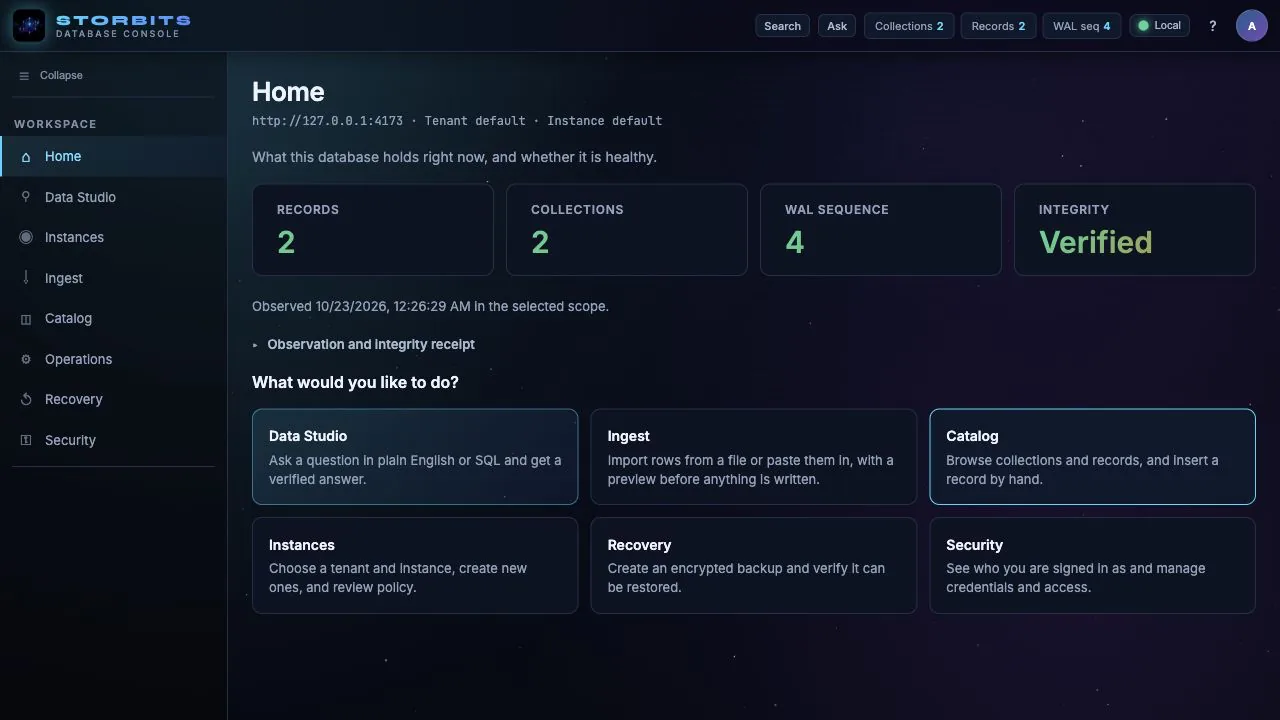Click the WAL seq 4 chip
Viewport: 1280px width, 720px height.
click(1081, 26)
